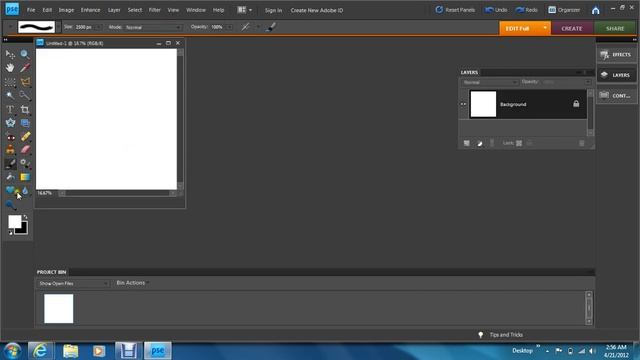Click Create New Adobe ID link

point(317,10)
